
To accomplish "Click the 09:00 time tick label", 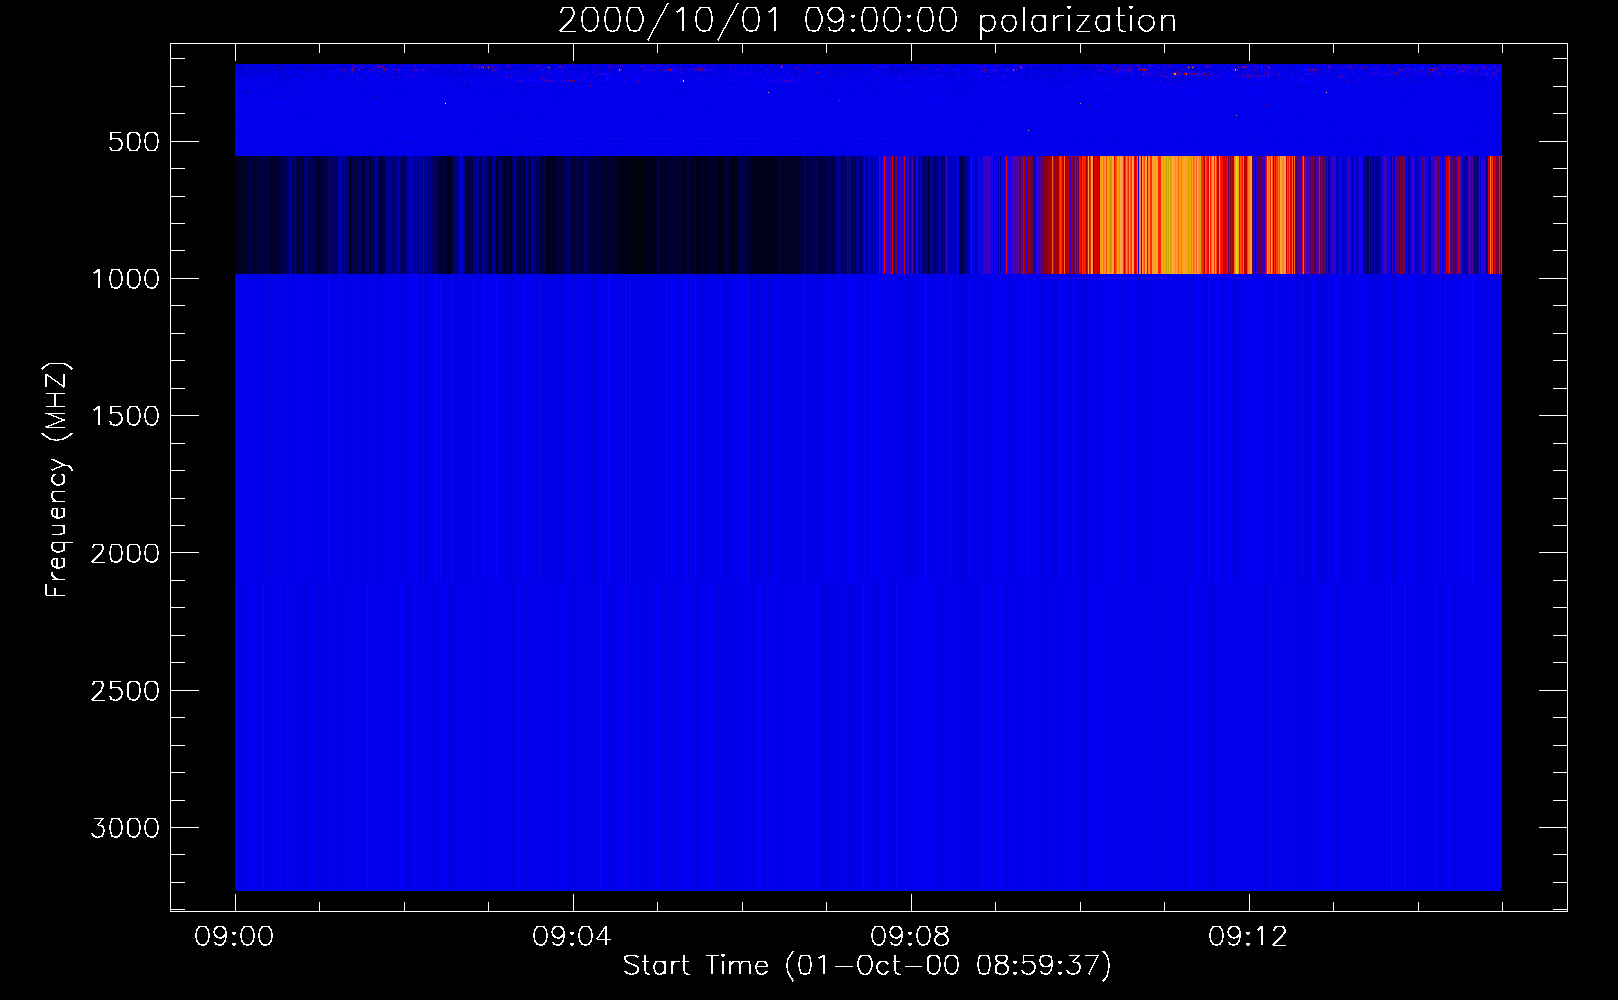I will (x=234, y=937).
